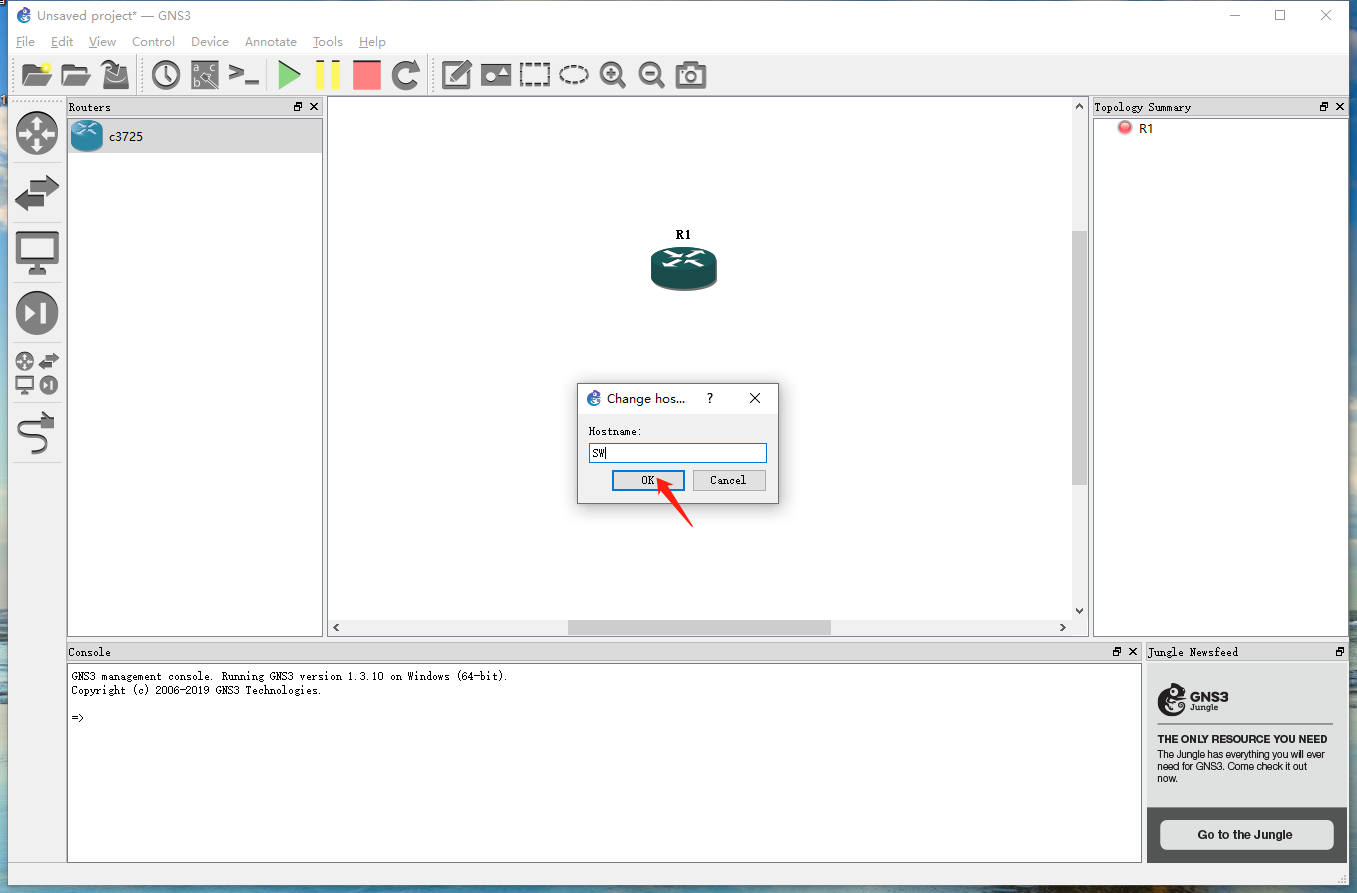Open the snapshot manager clock icon
The height and width of the screenshot is (893, 1357).
pyautogui.click(x=166, y=74)
